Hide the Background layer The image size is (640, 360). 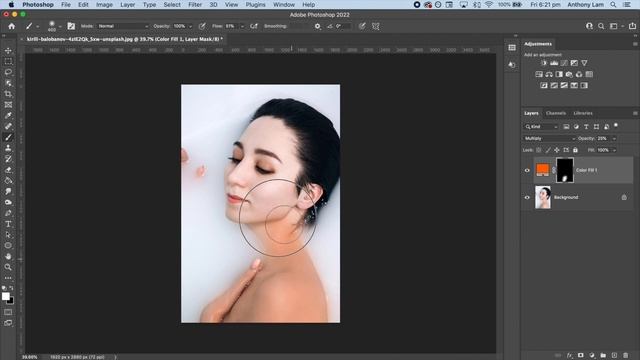tap(527, 198)
